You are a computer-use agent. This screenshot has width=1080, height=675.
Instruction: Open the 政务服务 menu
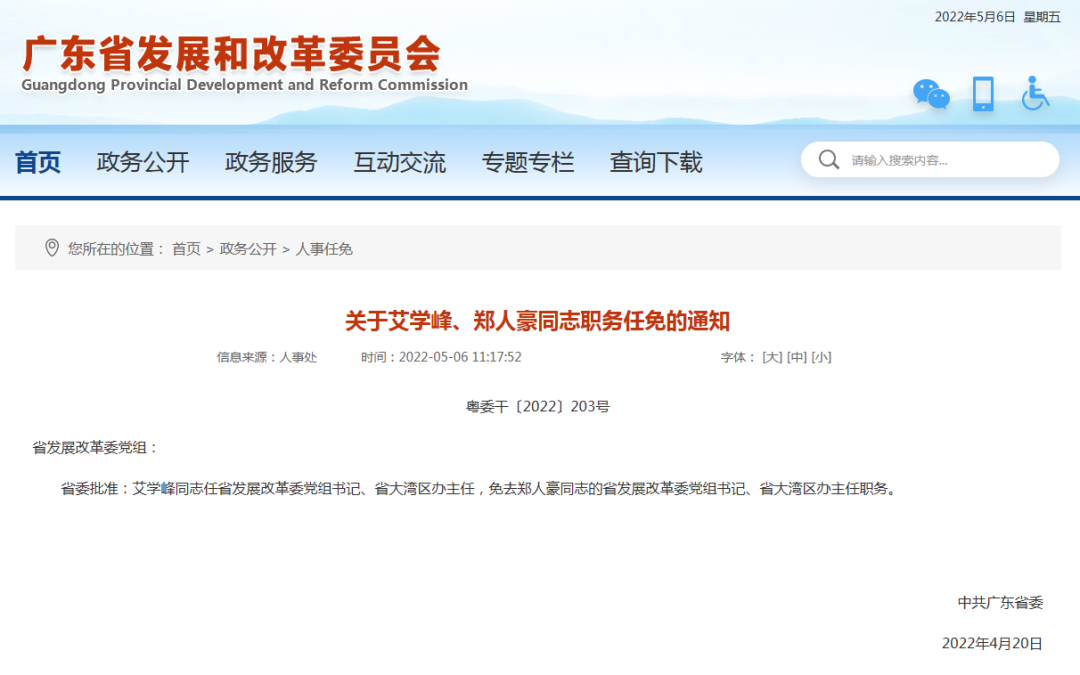point(271,161)
